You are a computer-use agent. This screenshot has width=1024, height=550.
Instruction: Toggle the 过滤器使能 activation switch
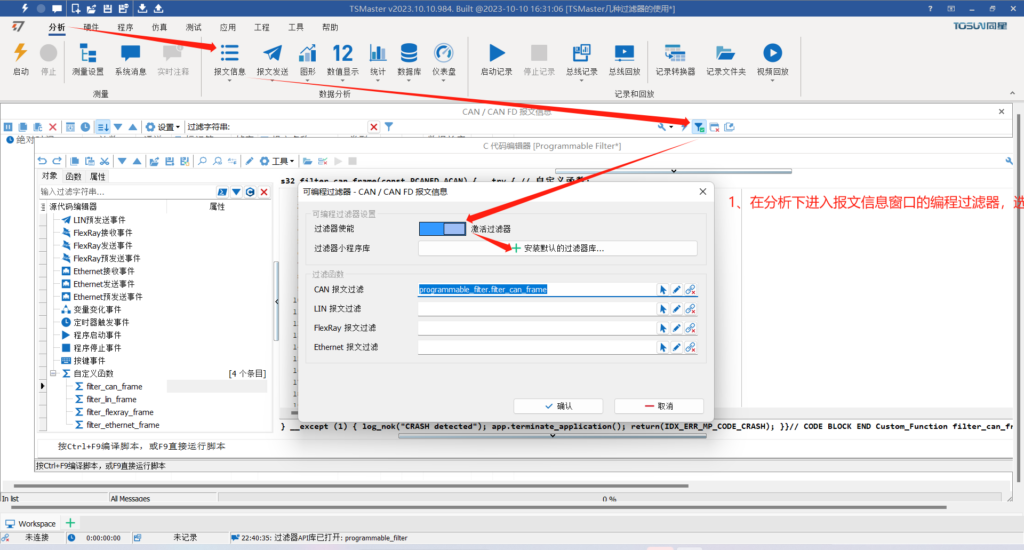tap(442, 229)
